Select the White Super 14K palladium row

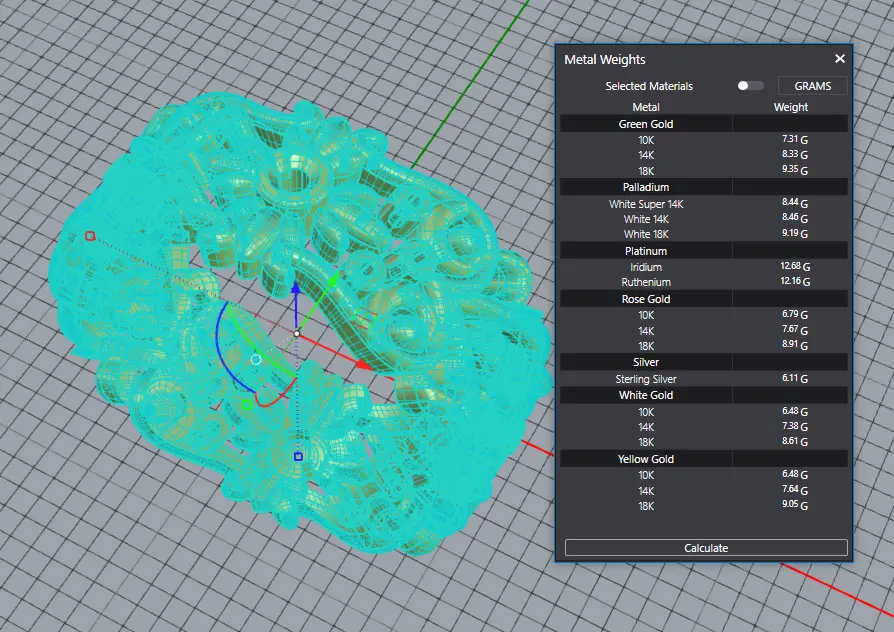(646, 204)
